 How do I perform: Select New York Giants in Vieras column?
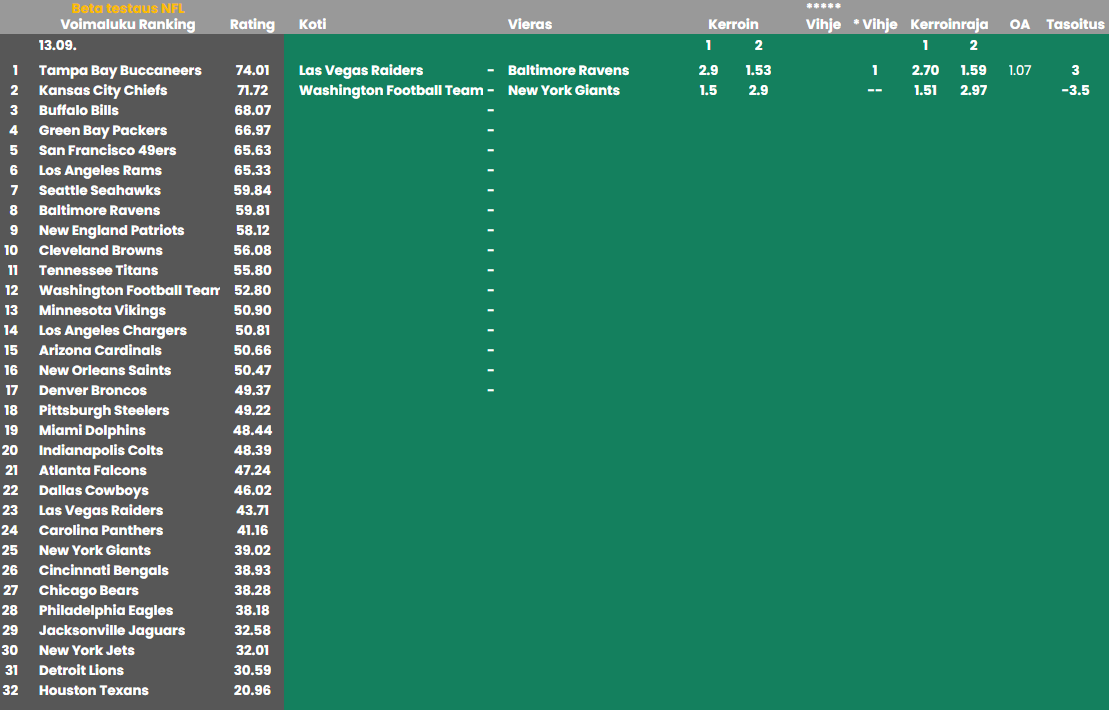coord(563,90)
